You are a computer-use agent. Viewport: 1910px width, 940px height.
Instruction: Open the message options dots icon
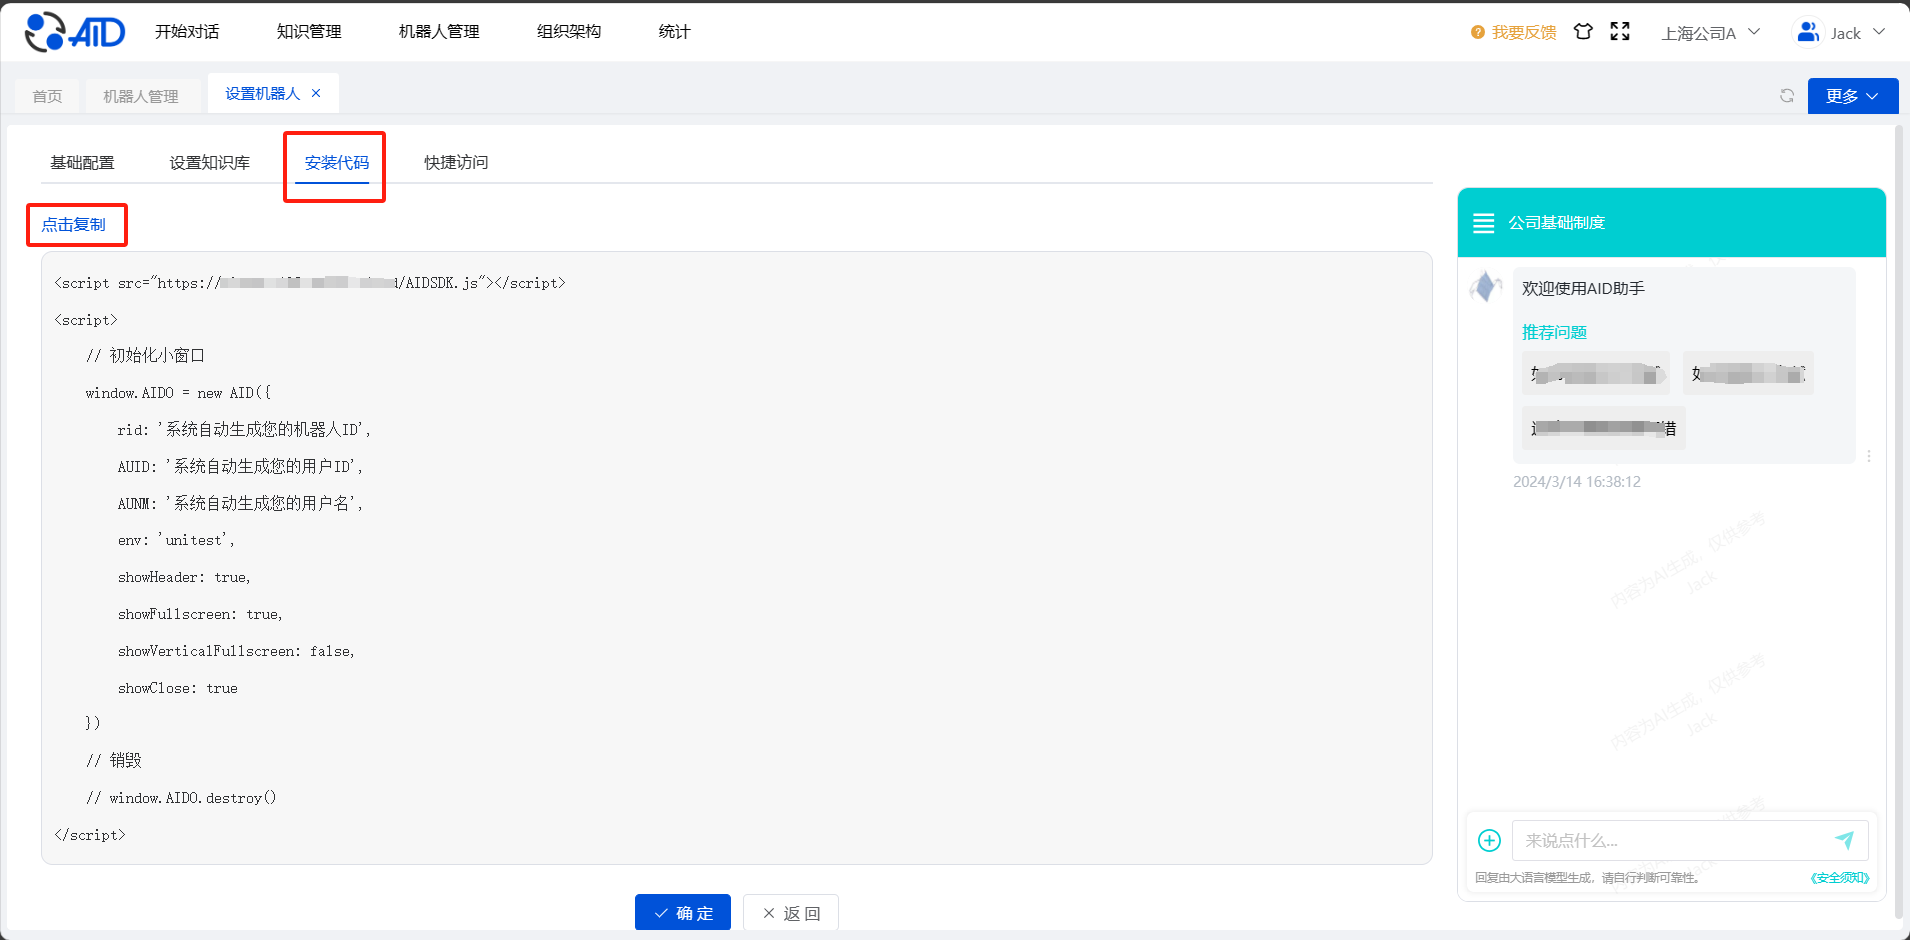1868,456
